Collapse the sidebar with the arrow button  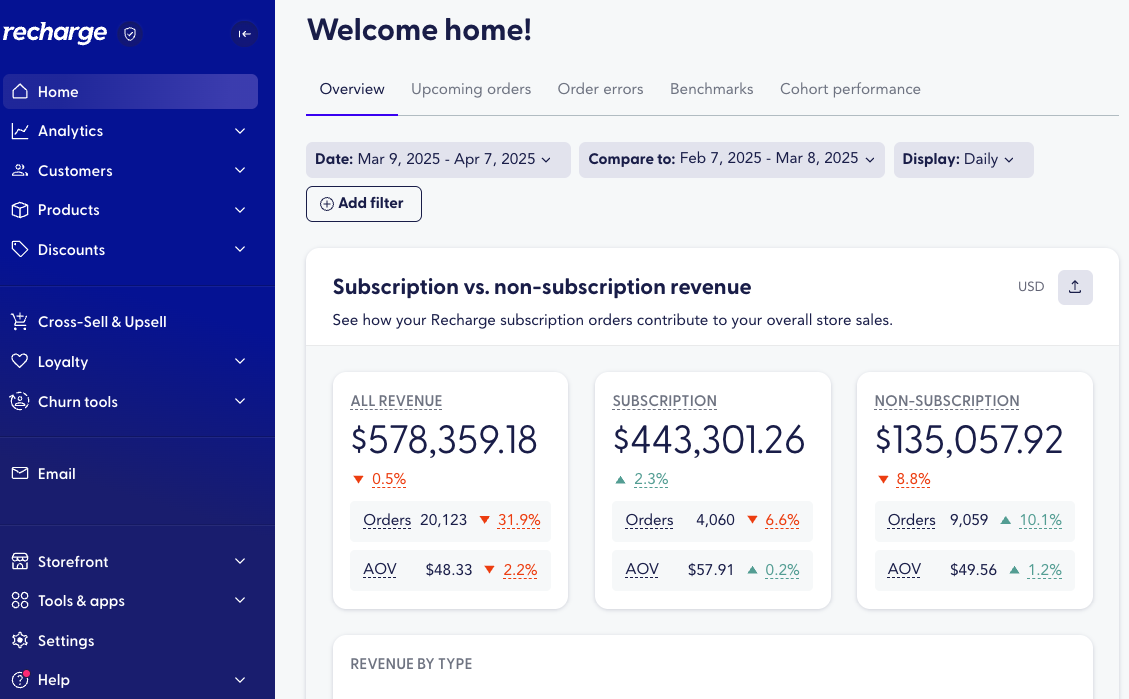pos(245,33)
